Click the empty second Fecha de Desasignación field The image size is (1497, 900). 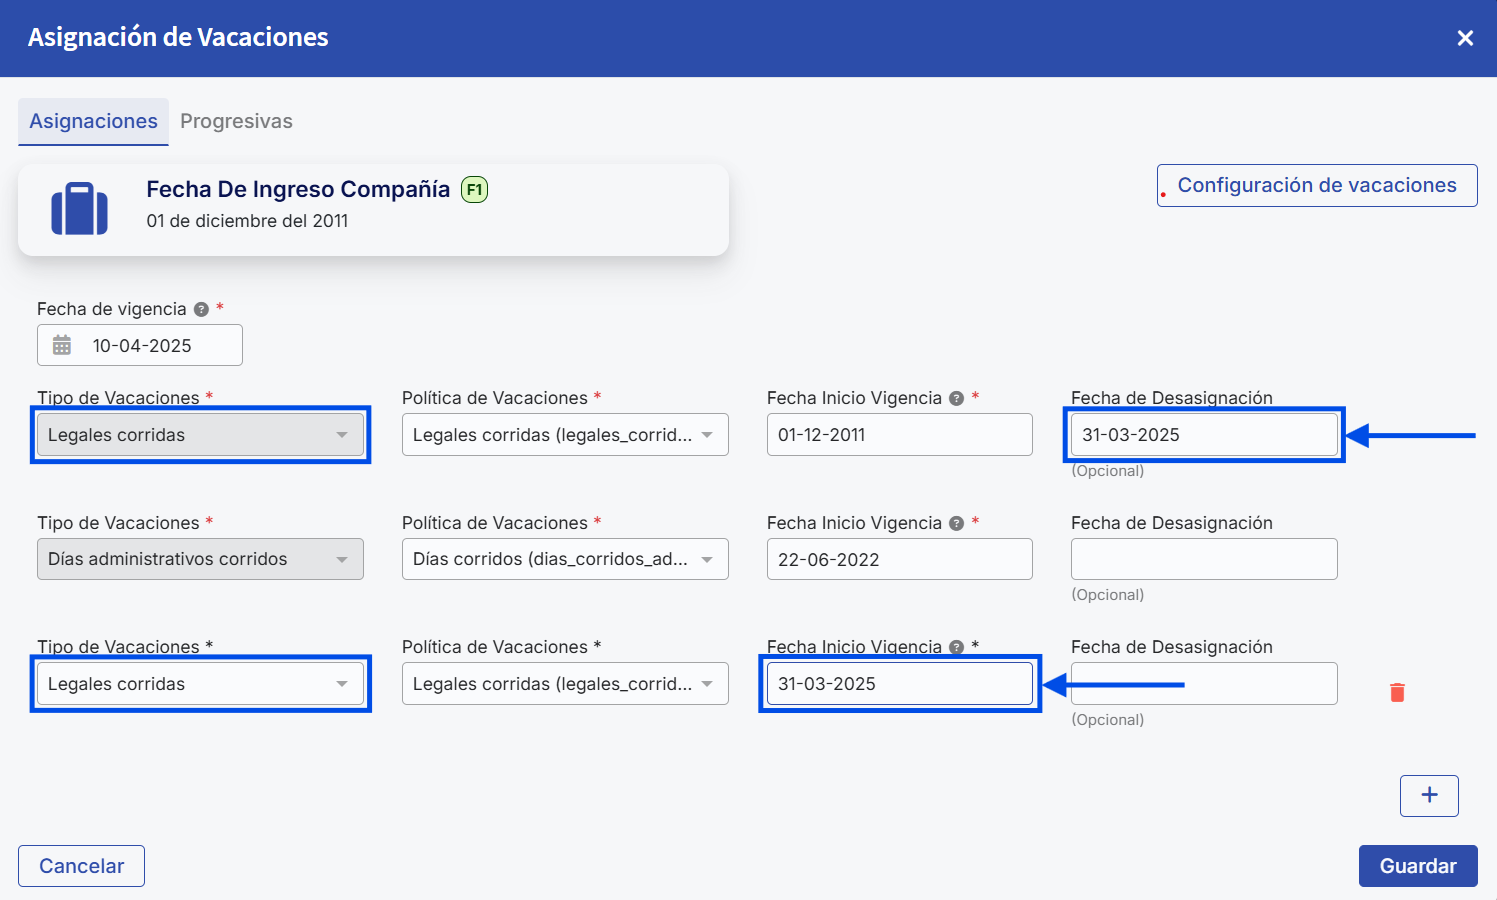tap(1203, 559)
